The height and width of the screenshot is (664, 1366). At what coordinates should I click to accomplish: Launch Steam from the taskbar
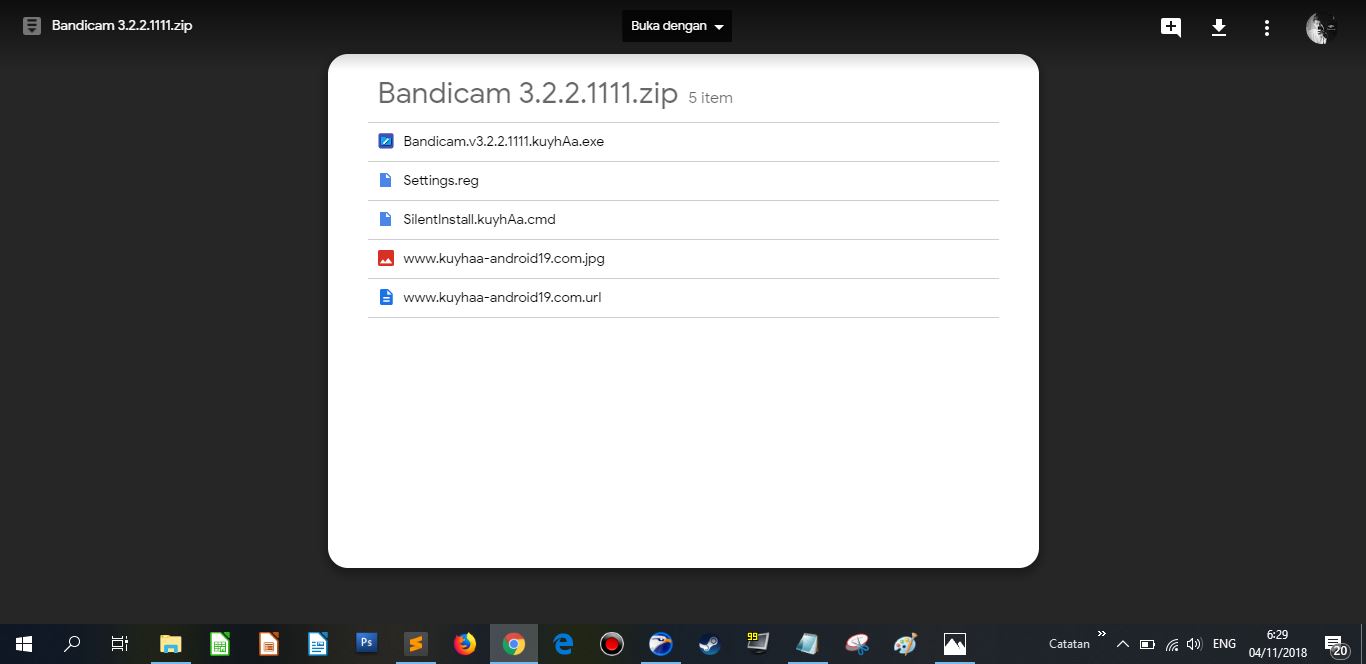710,644
